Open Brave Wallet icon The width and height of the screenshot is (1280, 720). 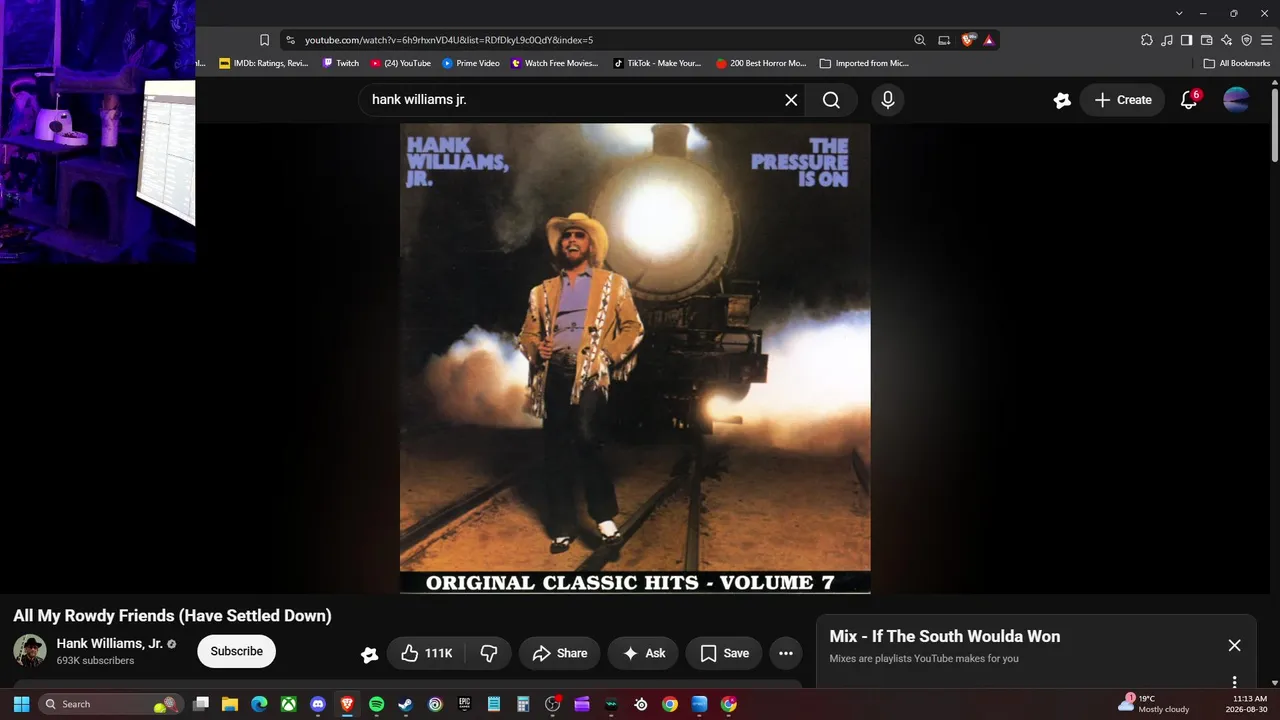(1206, 40)
